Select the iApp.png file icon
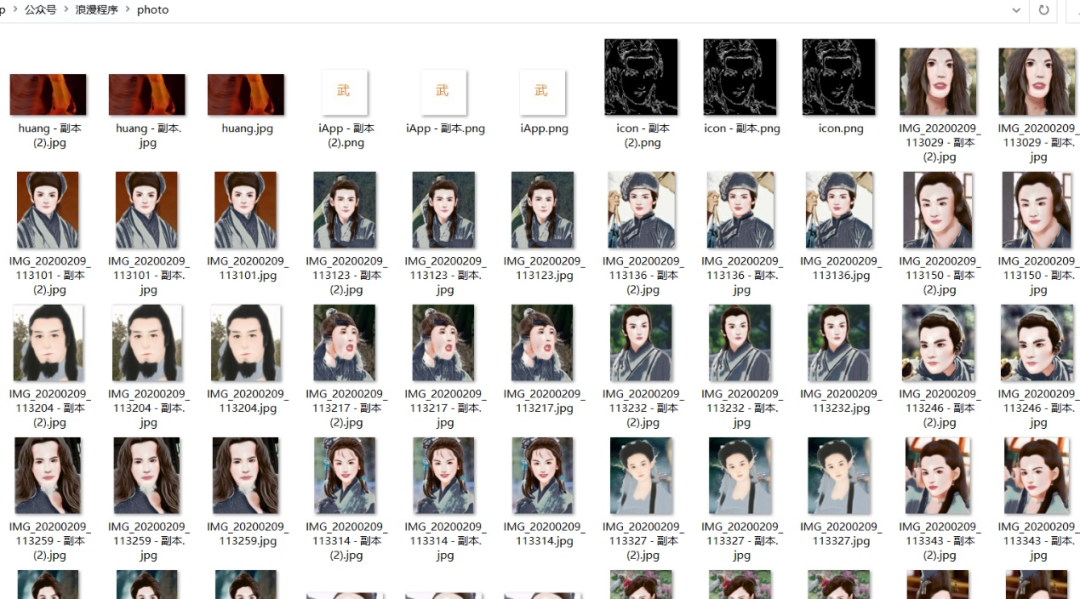The width and height of the screenshot is (1080, 599). tap(542, 92)
